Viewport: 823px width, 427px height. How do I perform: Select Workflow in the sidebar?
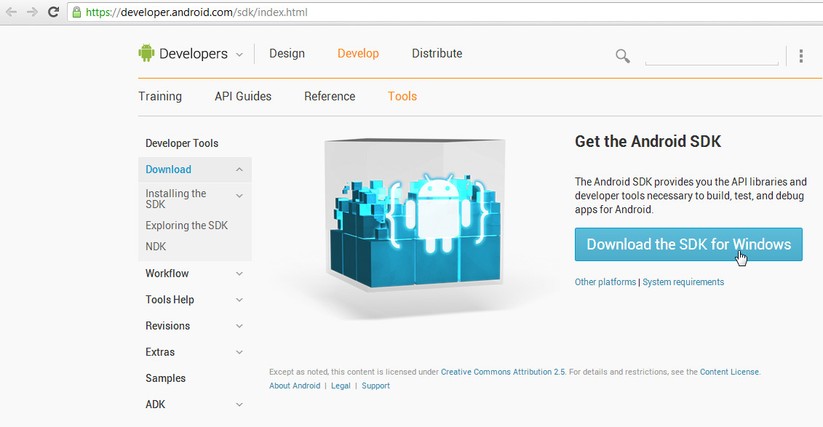click(167, 273)
